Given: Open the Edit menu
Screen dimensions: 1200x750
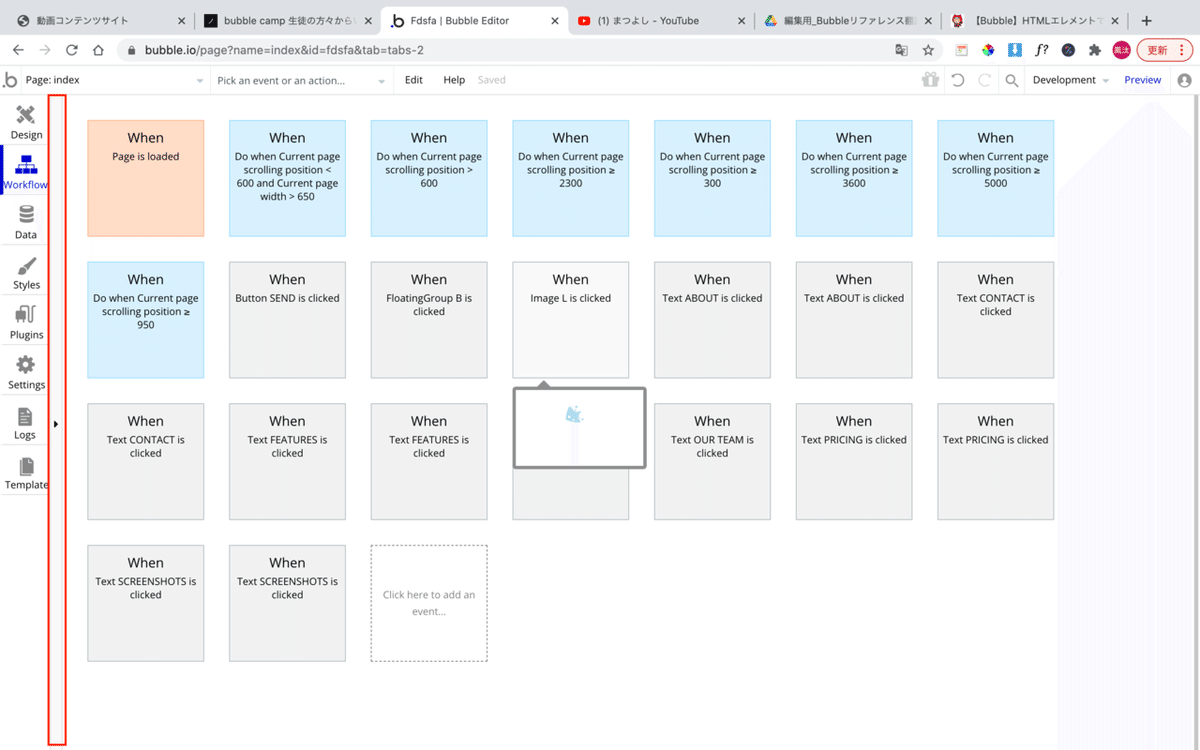Looking at the screenshot, I should pyautogui.click(x=414, y=80).
